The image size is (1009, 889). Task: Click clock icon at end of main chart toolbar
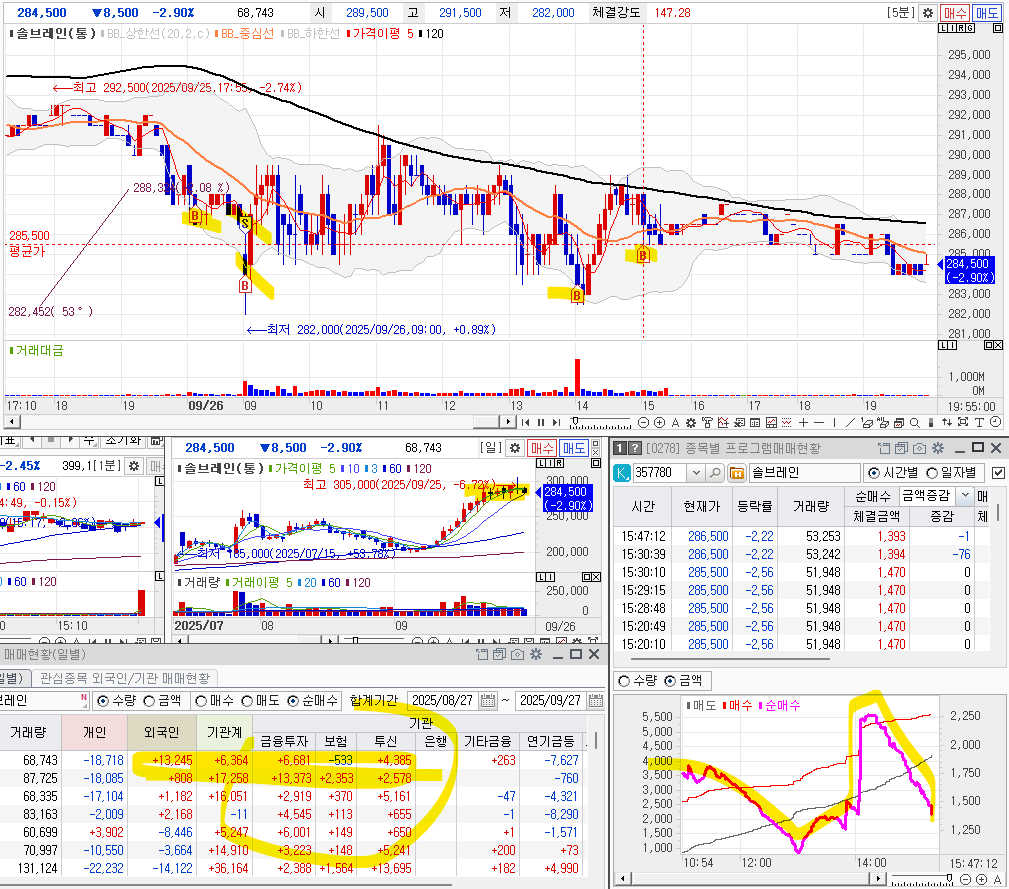(995, 422)
